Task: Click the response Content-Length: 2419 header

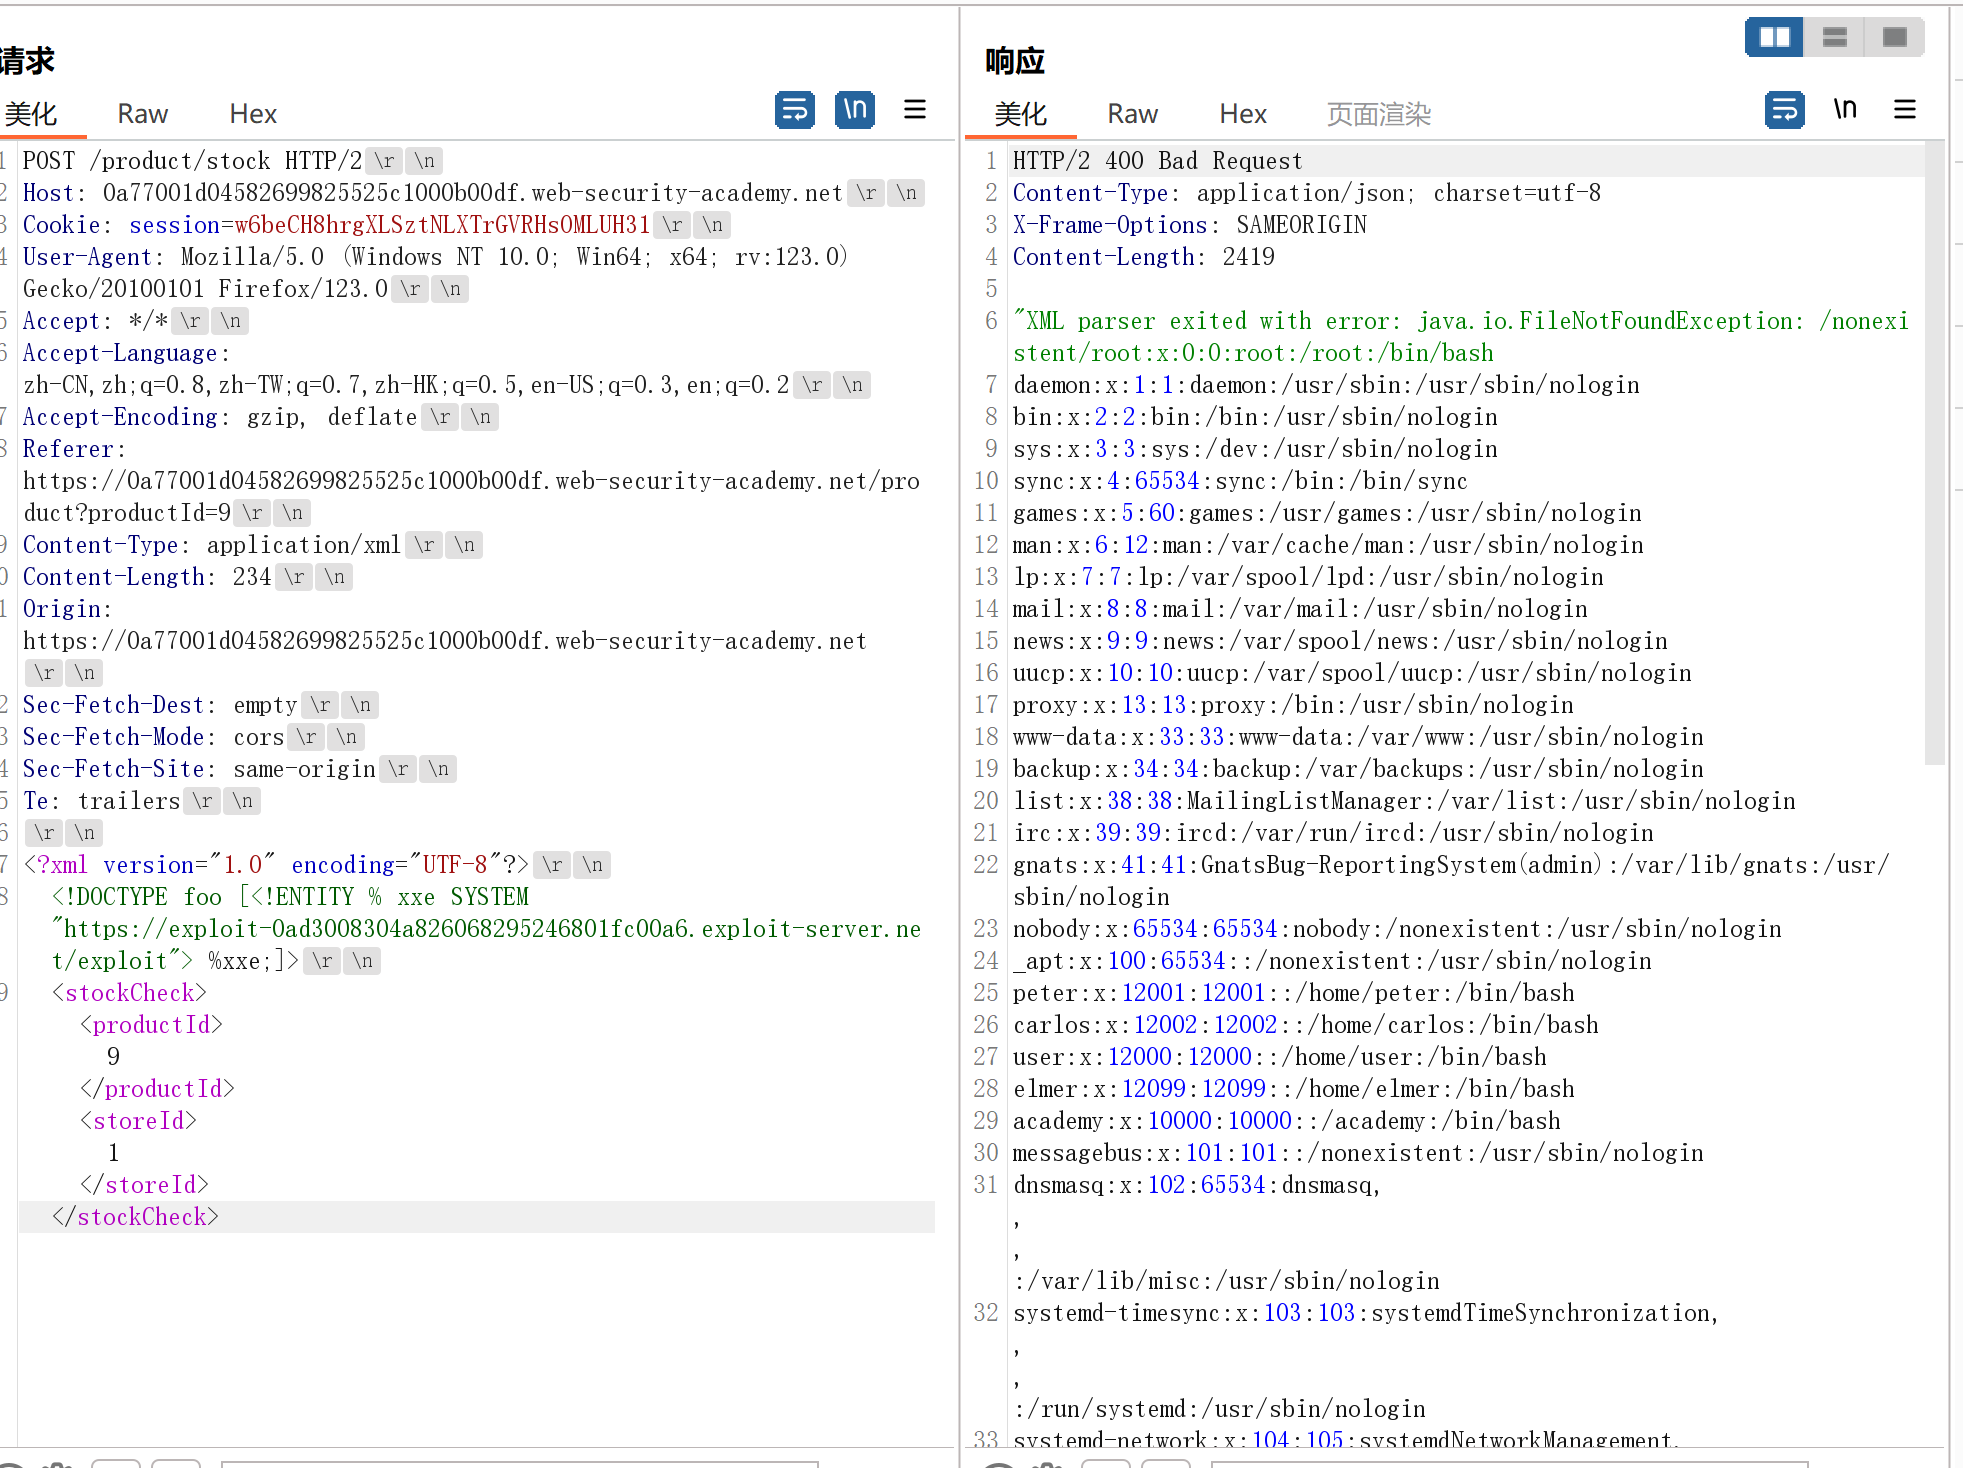Action: [1144, 257]
